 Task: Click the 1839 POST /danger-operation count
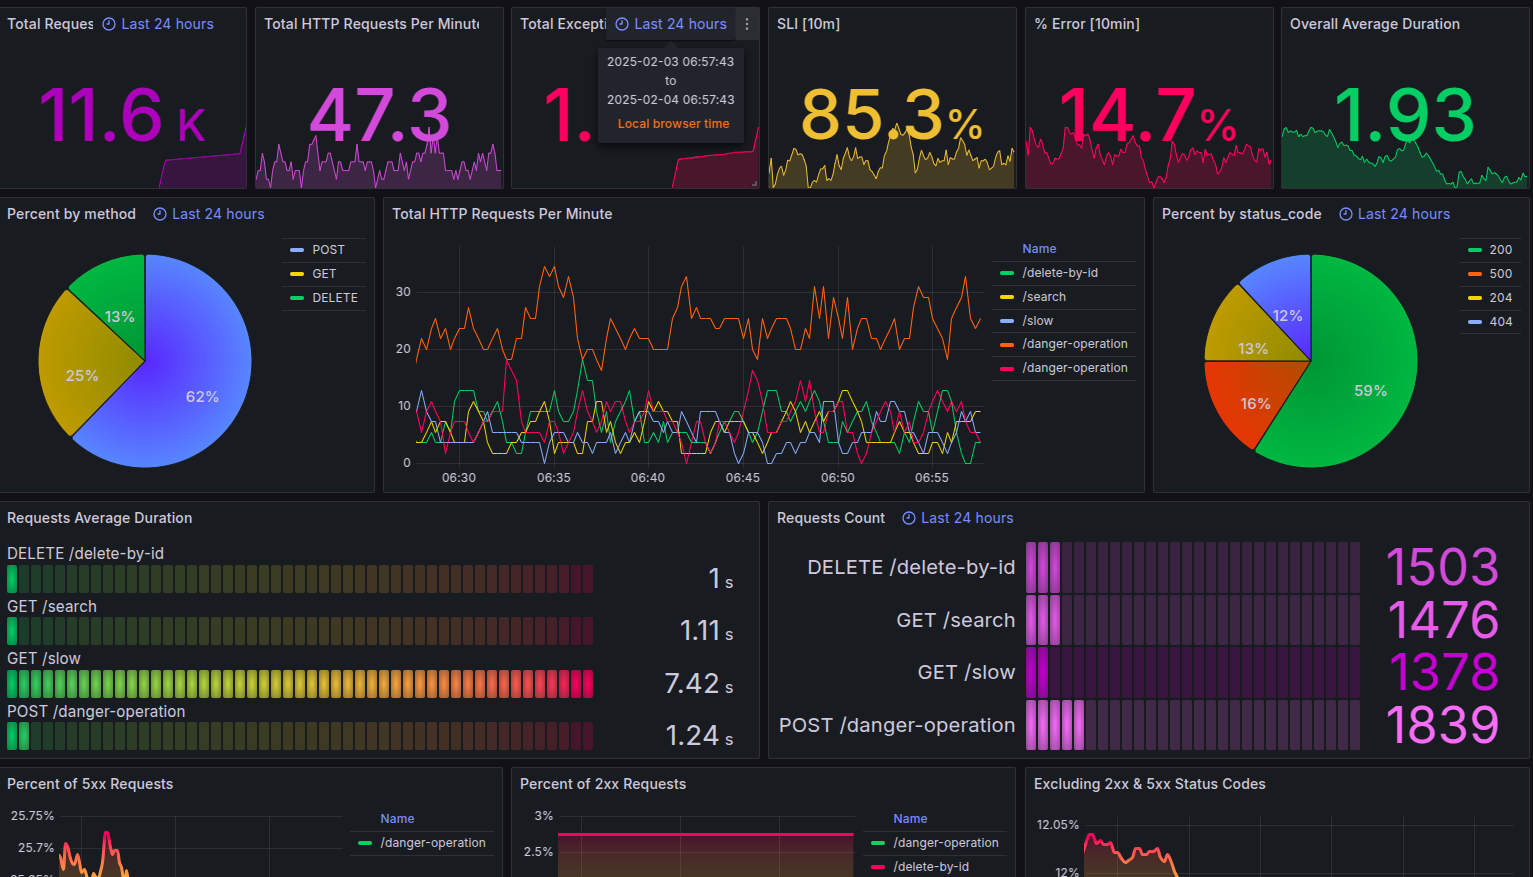point(1442,726)
